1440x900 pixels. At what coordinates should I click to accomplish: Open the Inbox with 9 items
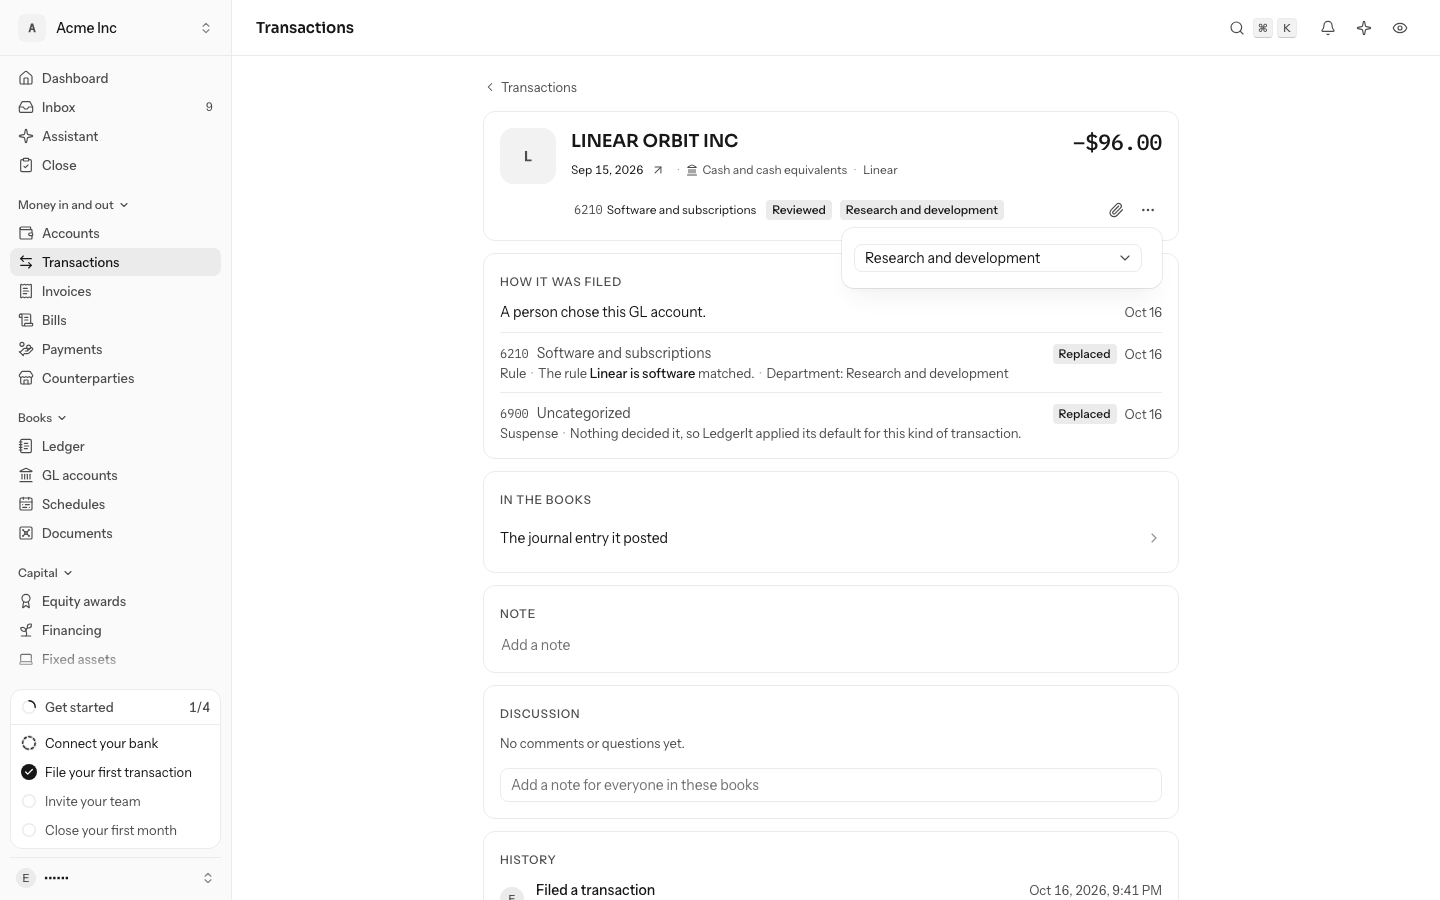tap(115, 107)
